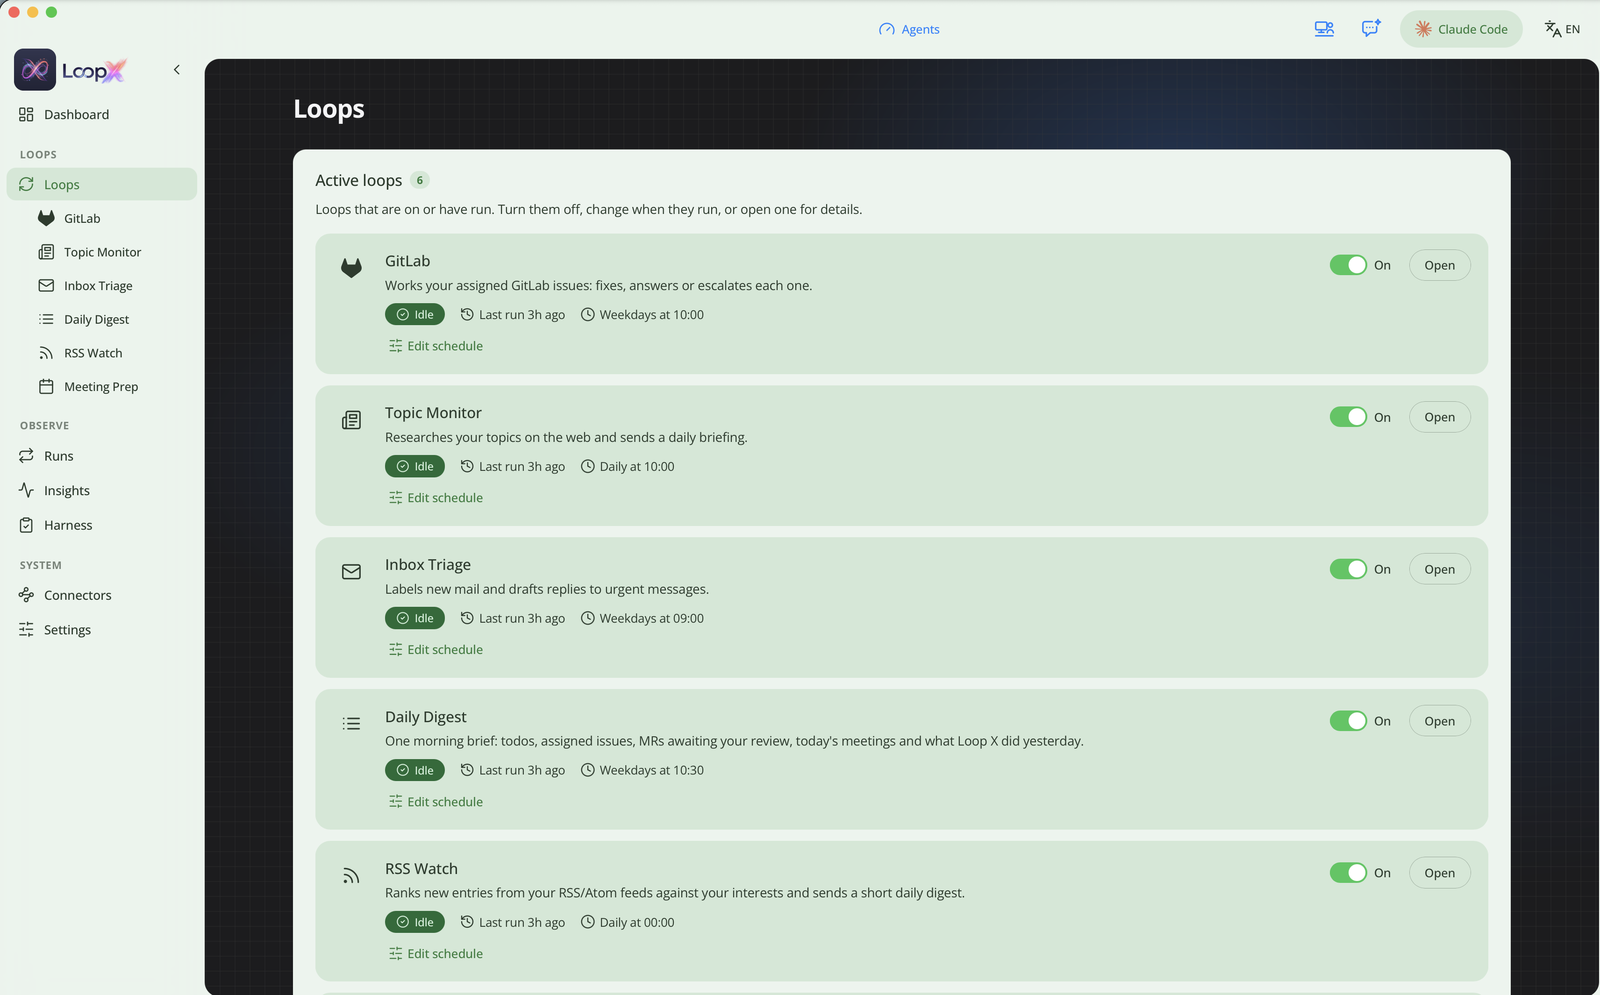This screenshot has height=995, width=1600.
Task: Edit schedule for Inbox Triage
Action: pyautogui.click(x=436, y=650)
